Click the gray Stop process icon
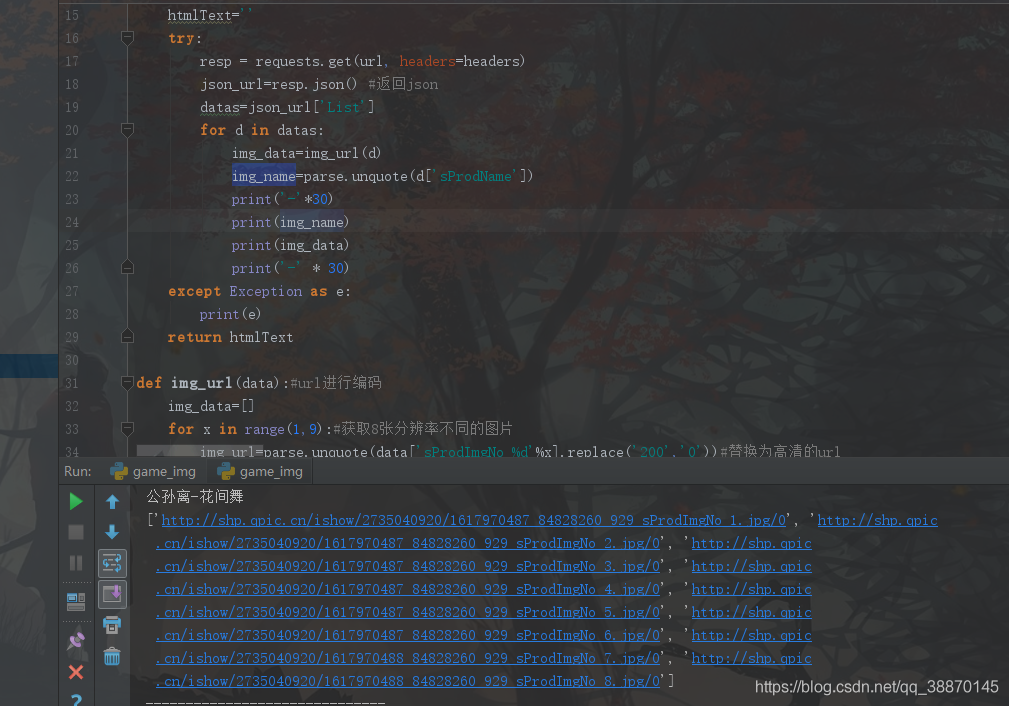Image resolution: width=1009 pixels, height=706 pixels. tap(76, 532)
